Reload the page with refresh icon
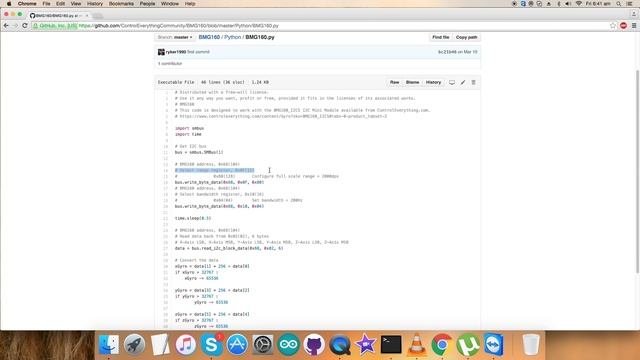640x360 pixels. [25, 26]
